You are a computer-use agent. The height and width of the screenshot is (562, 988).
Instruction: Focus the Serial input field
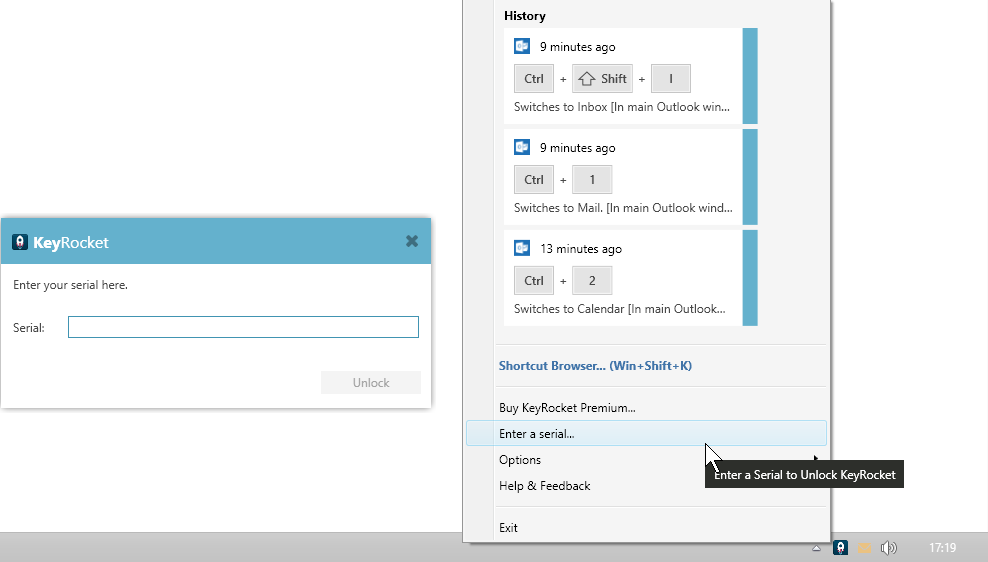243,327
